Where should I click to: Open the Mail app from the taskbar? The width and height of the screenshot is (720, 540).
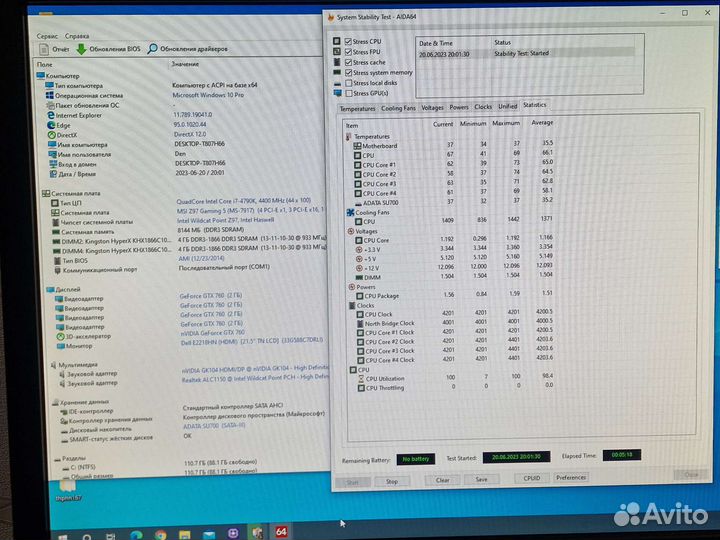click(x=209, y=535)
